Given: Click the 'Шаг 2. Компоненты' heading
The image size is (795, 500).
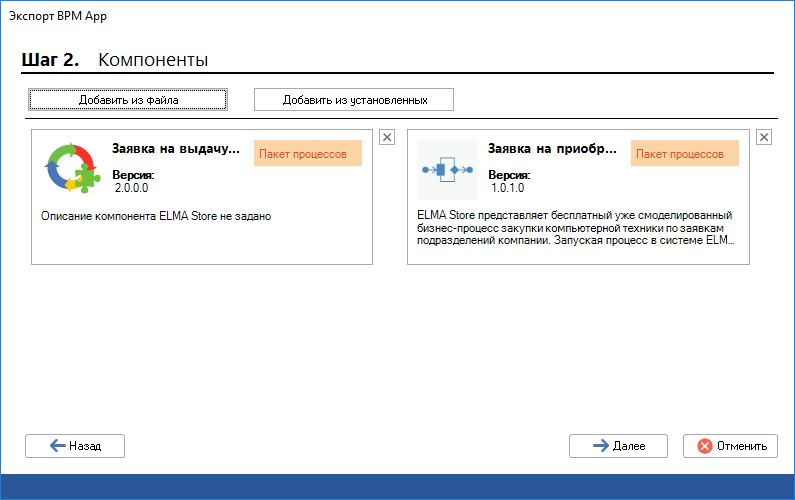Looking at the screenshot, I should click(x=115, y=60).
